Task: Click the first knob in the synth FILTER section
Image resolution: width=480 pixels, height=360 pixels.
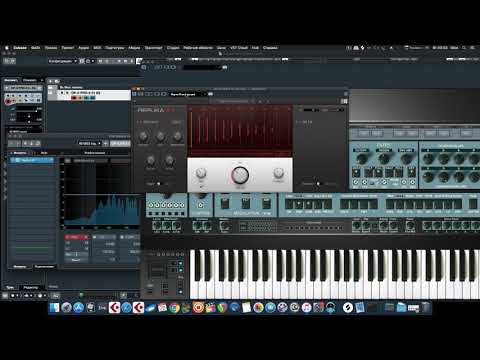Action: click(x=362, y=159)
